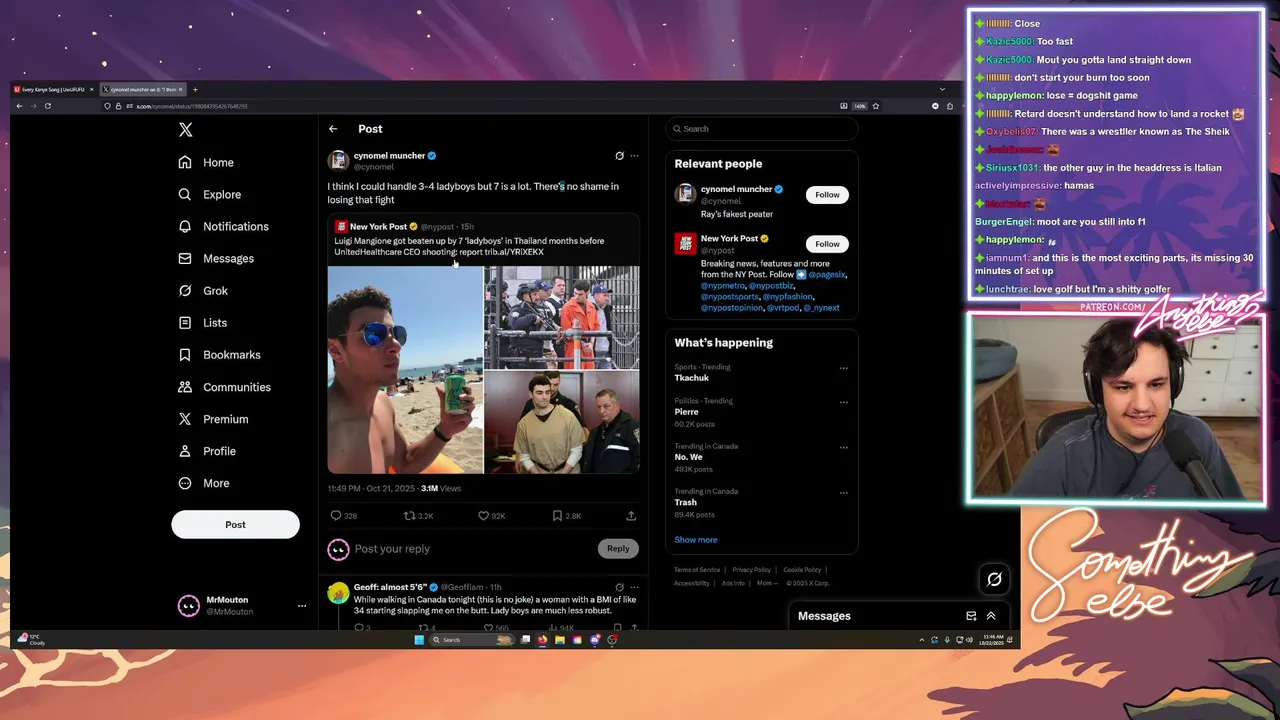Open the floating Grok button
The width and height of the screenshot is (1280, 720).
coord(994,579)
